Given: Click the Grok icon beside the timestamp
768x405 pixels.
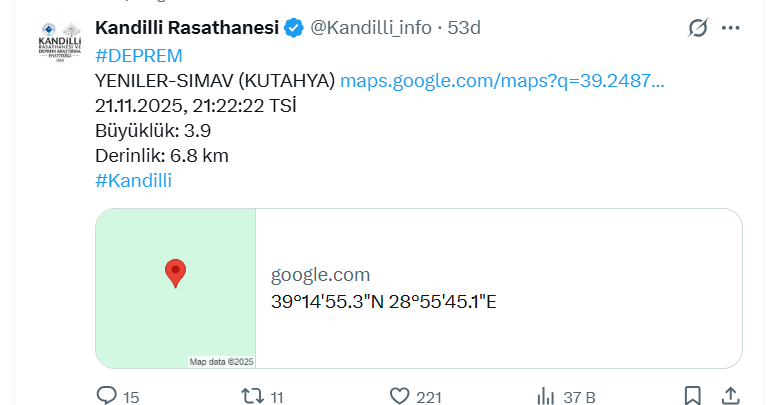Looking at the screenshot, I should pos(698,29).
